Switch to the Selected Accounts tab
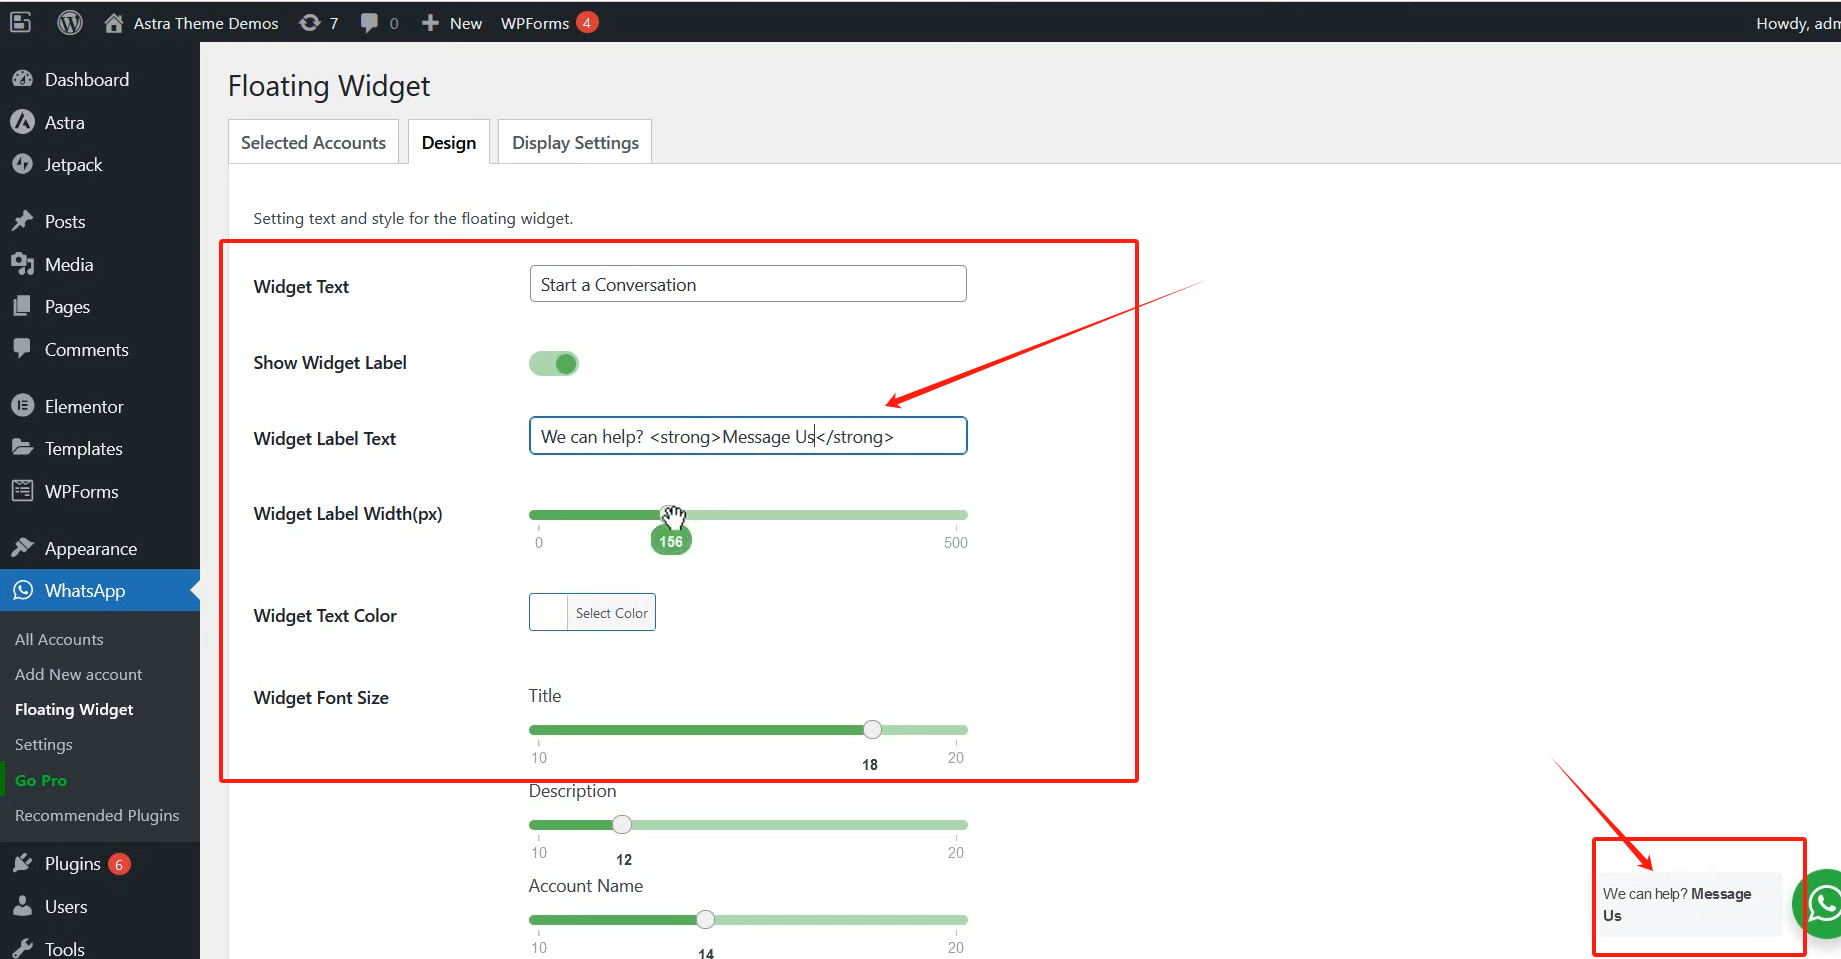The image size is (1841, 959). (x=313, y=143)
